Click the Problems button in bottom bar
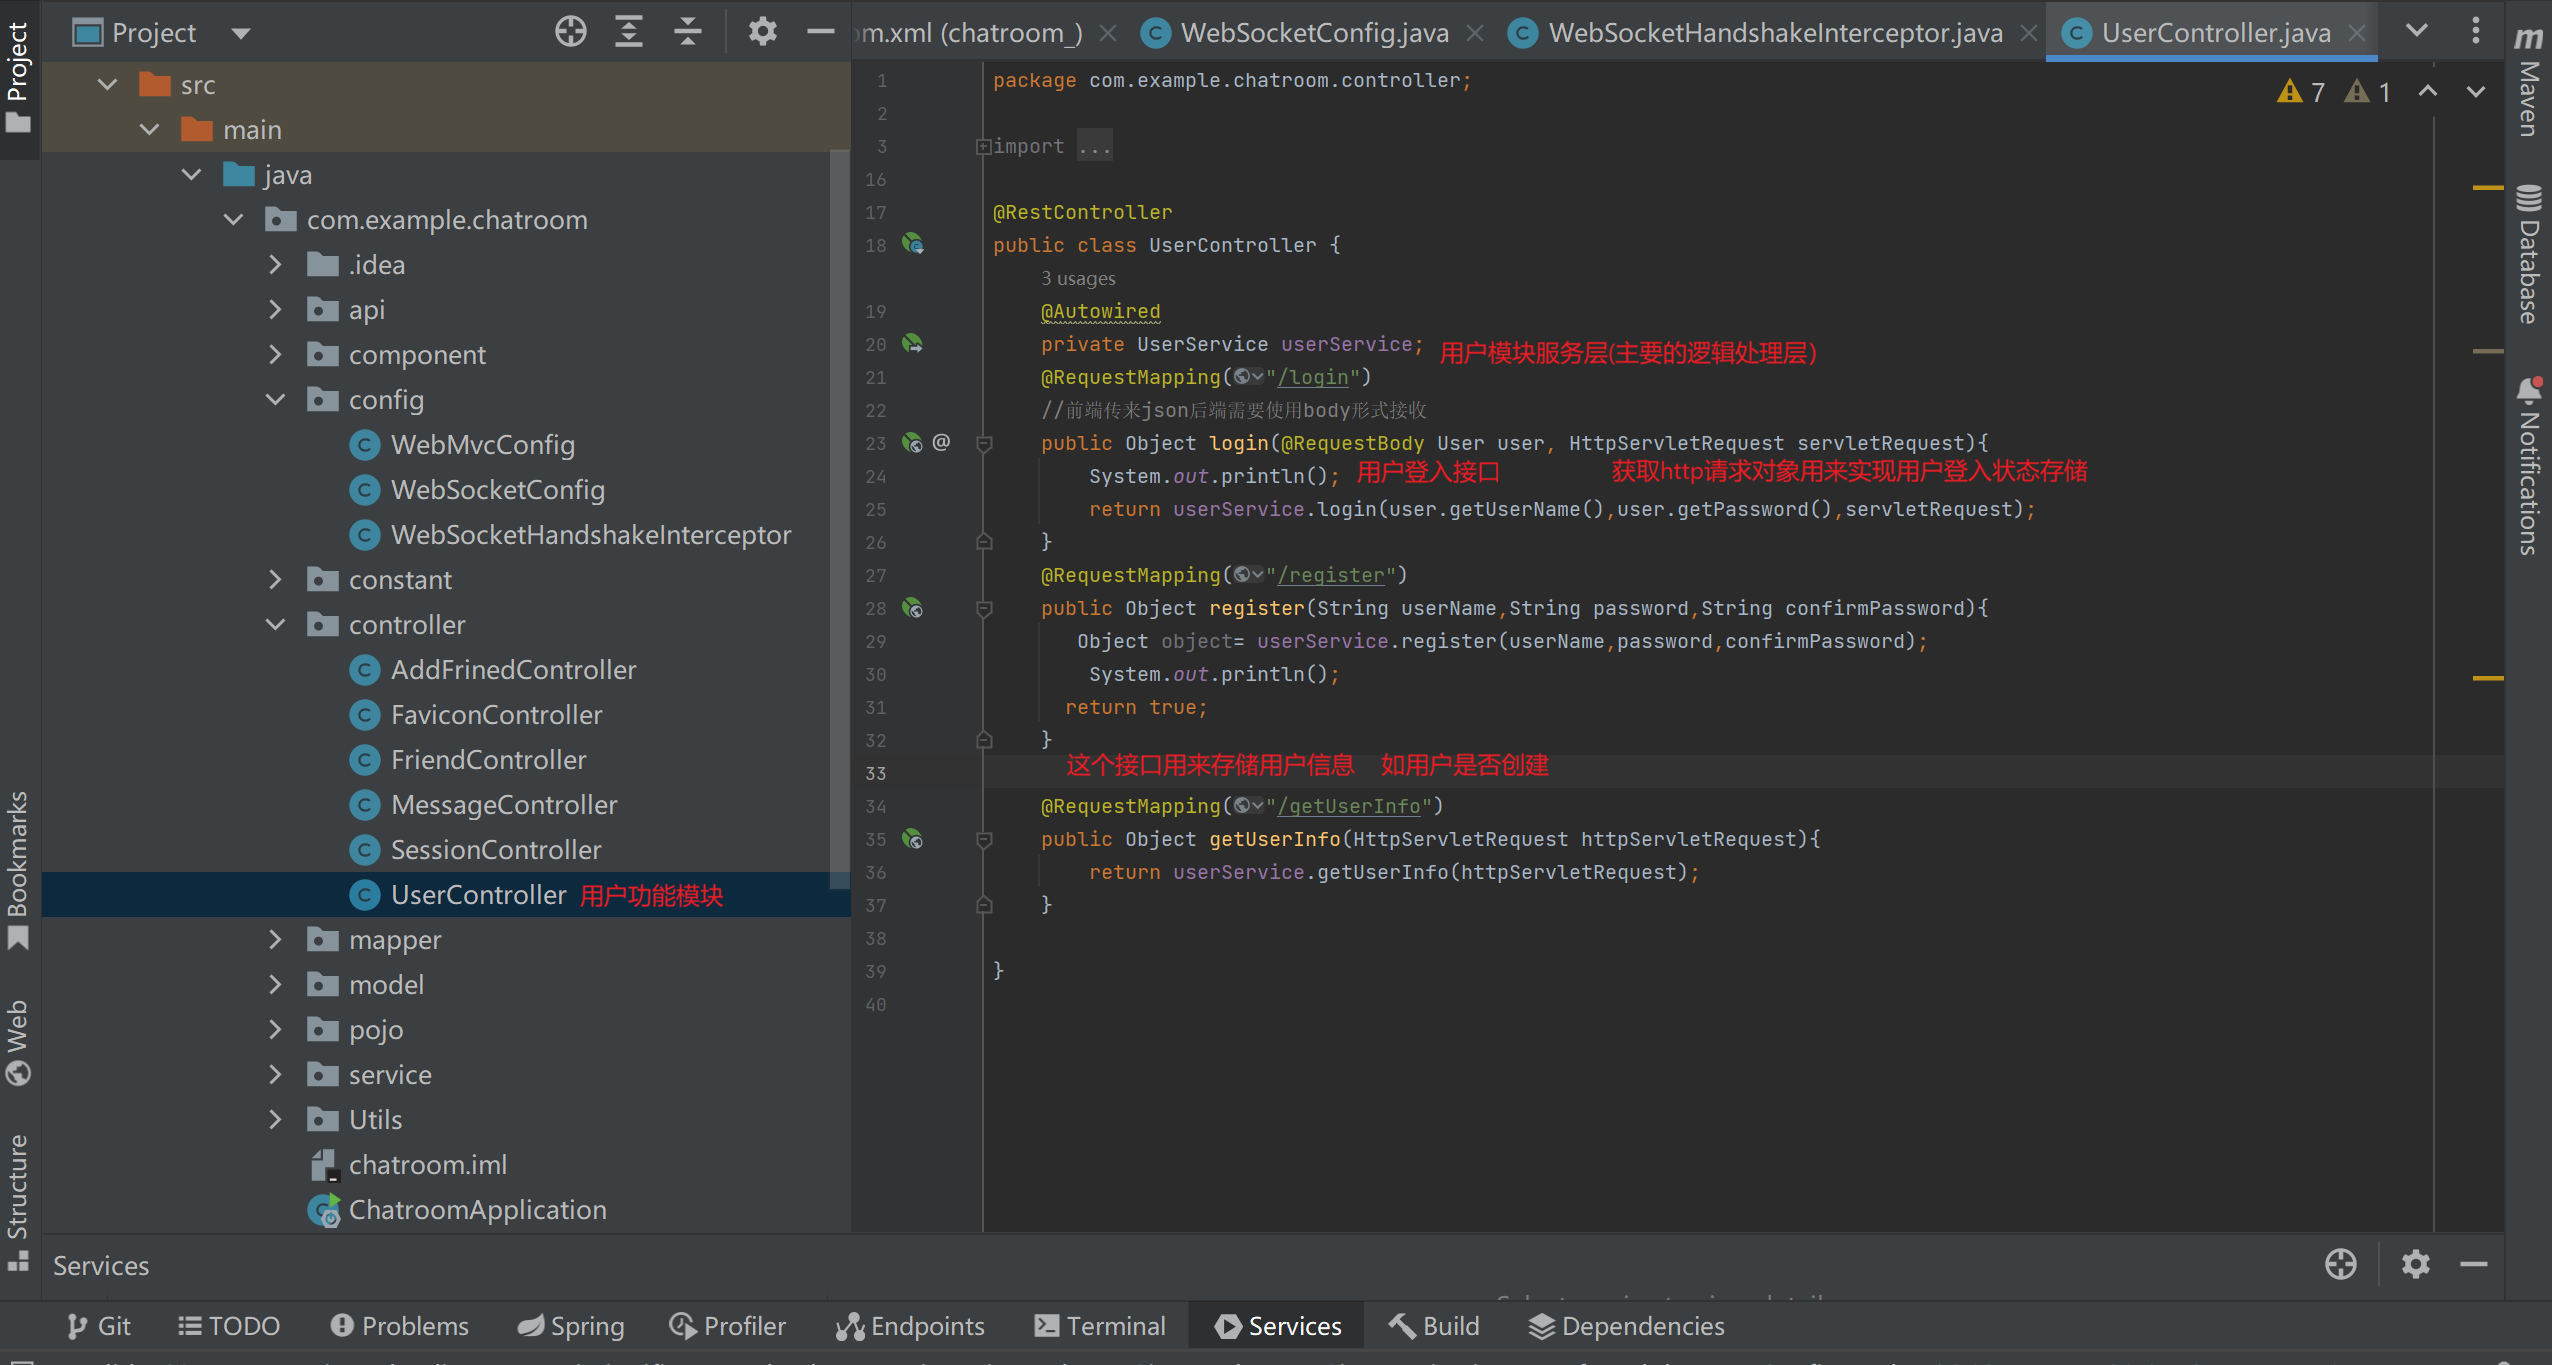The image size is (2552, 1365). click(x=399, y=1326)
